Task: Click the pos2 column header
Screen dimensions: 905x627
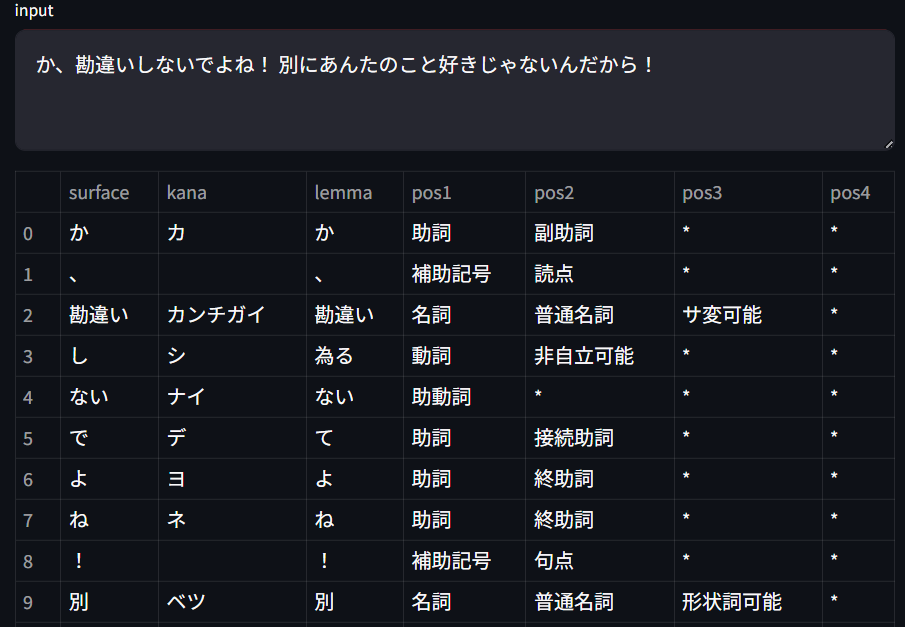Action: point(600,192)
